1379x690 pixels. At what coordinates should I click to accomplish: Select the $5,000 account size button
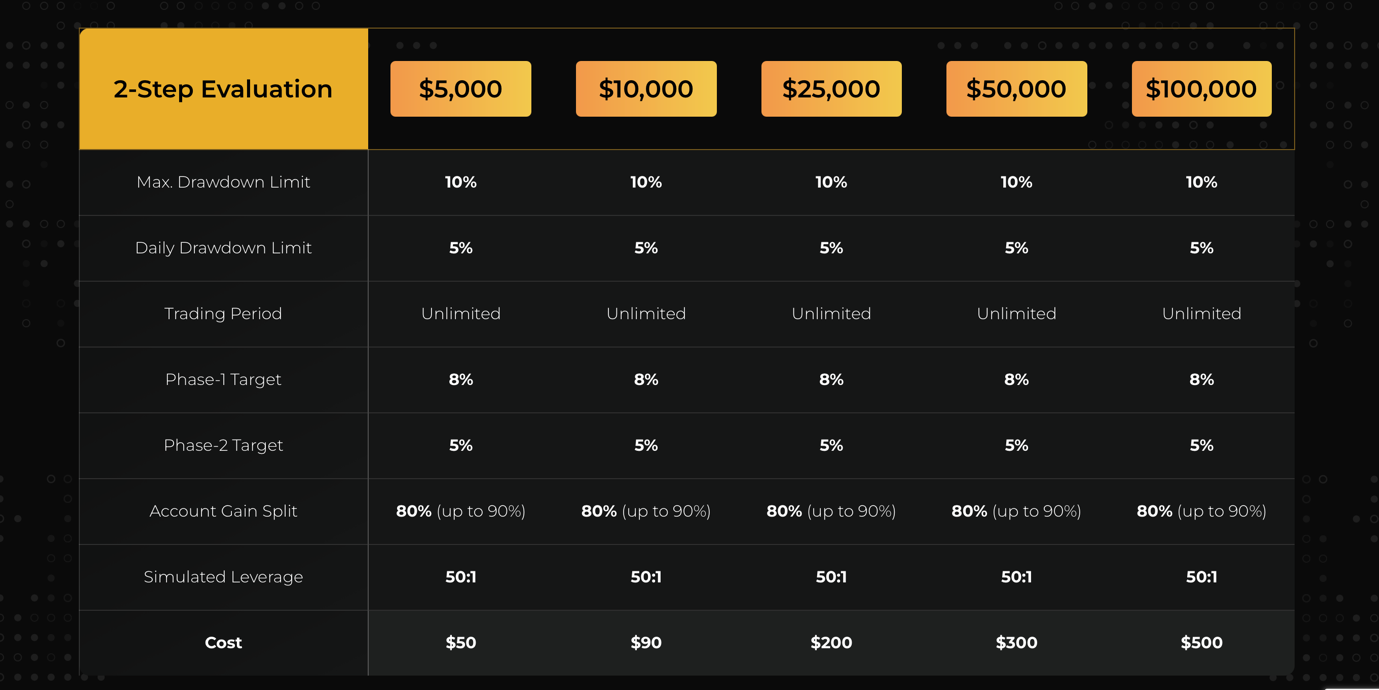point(460,89)
